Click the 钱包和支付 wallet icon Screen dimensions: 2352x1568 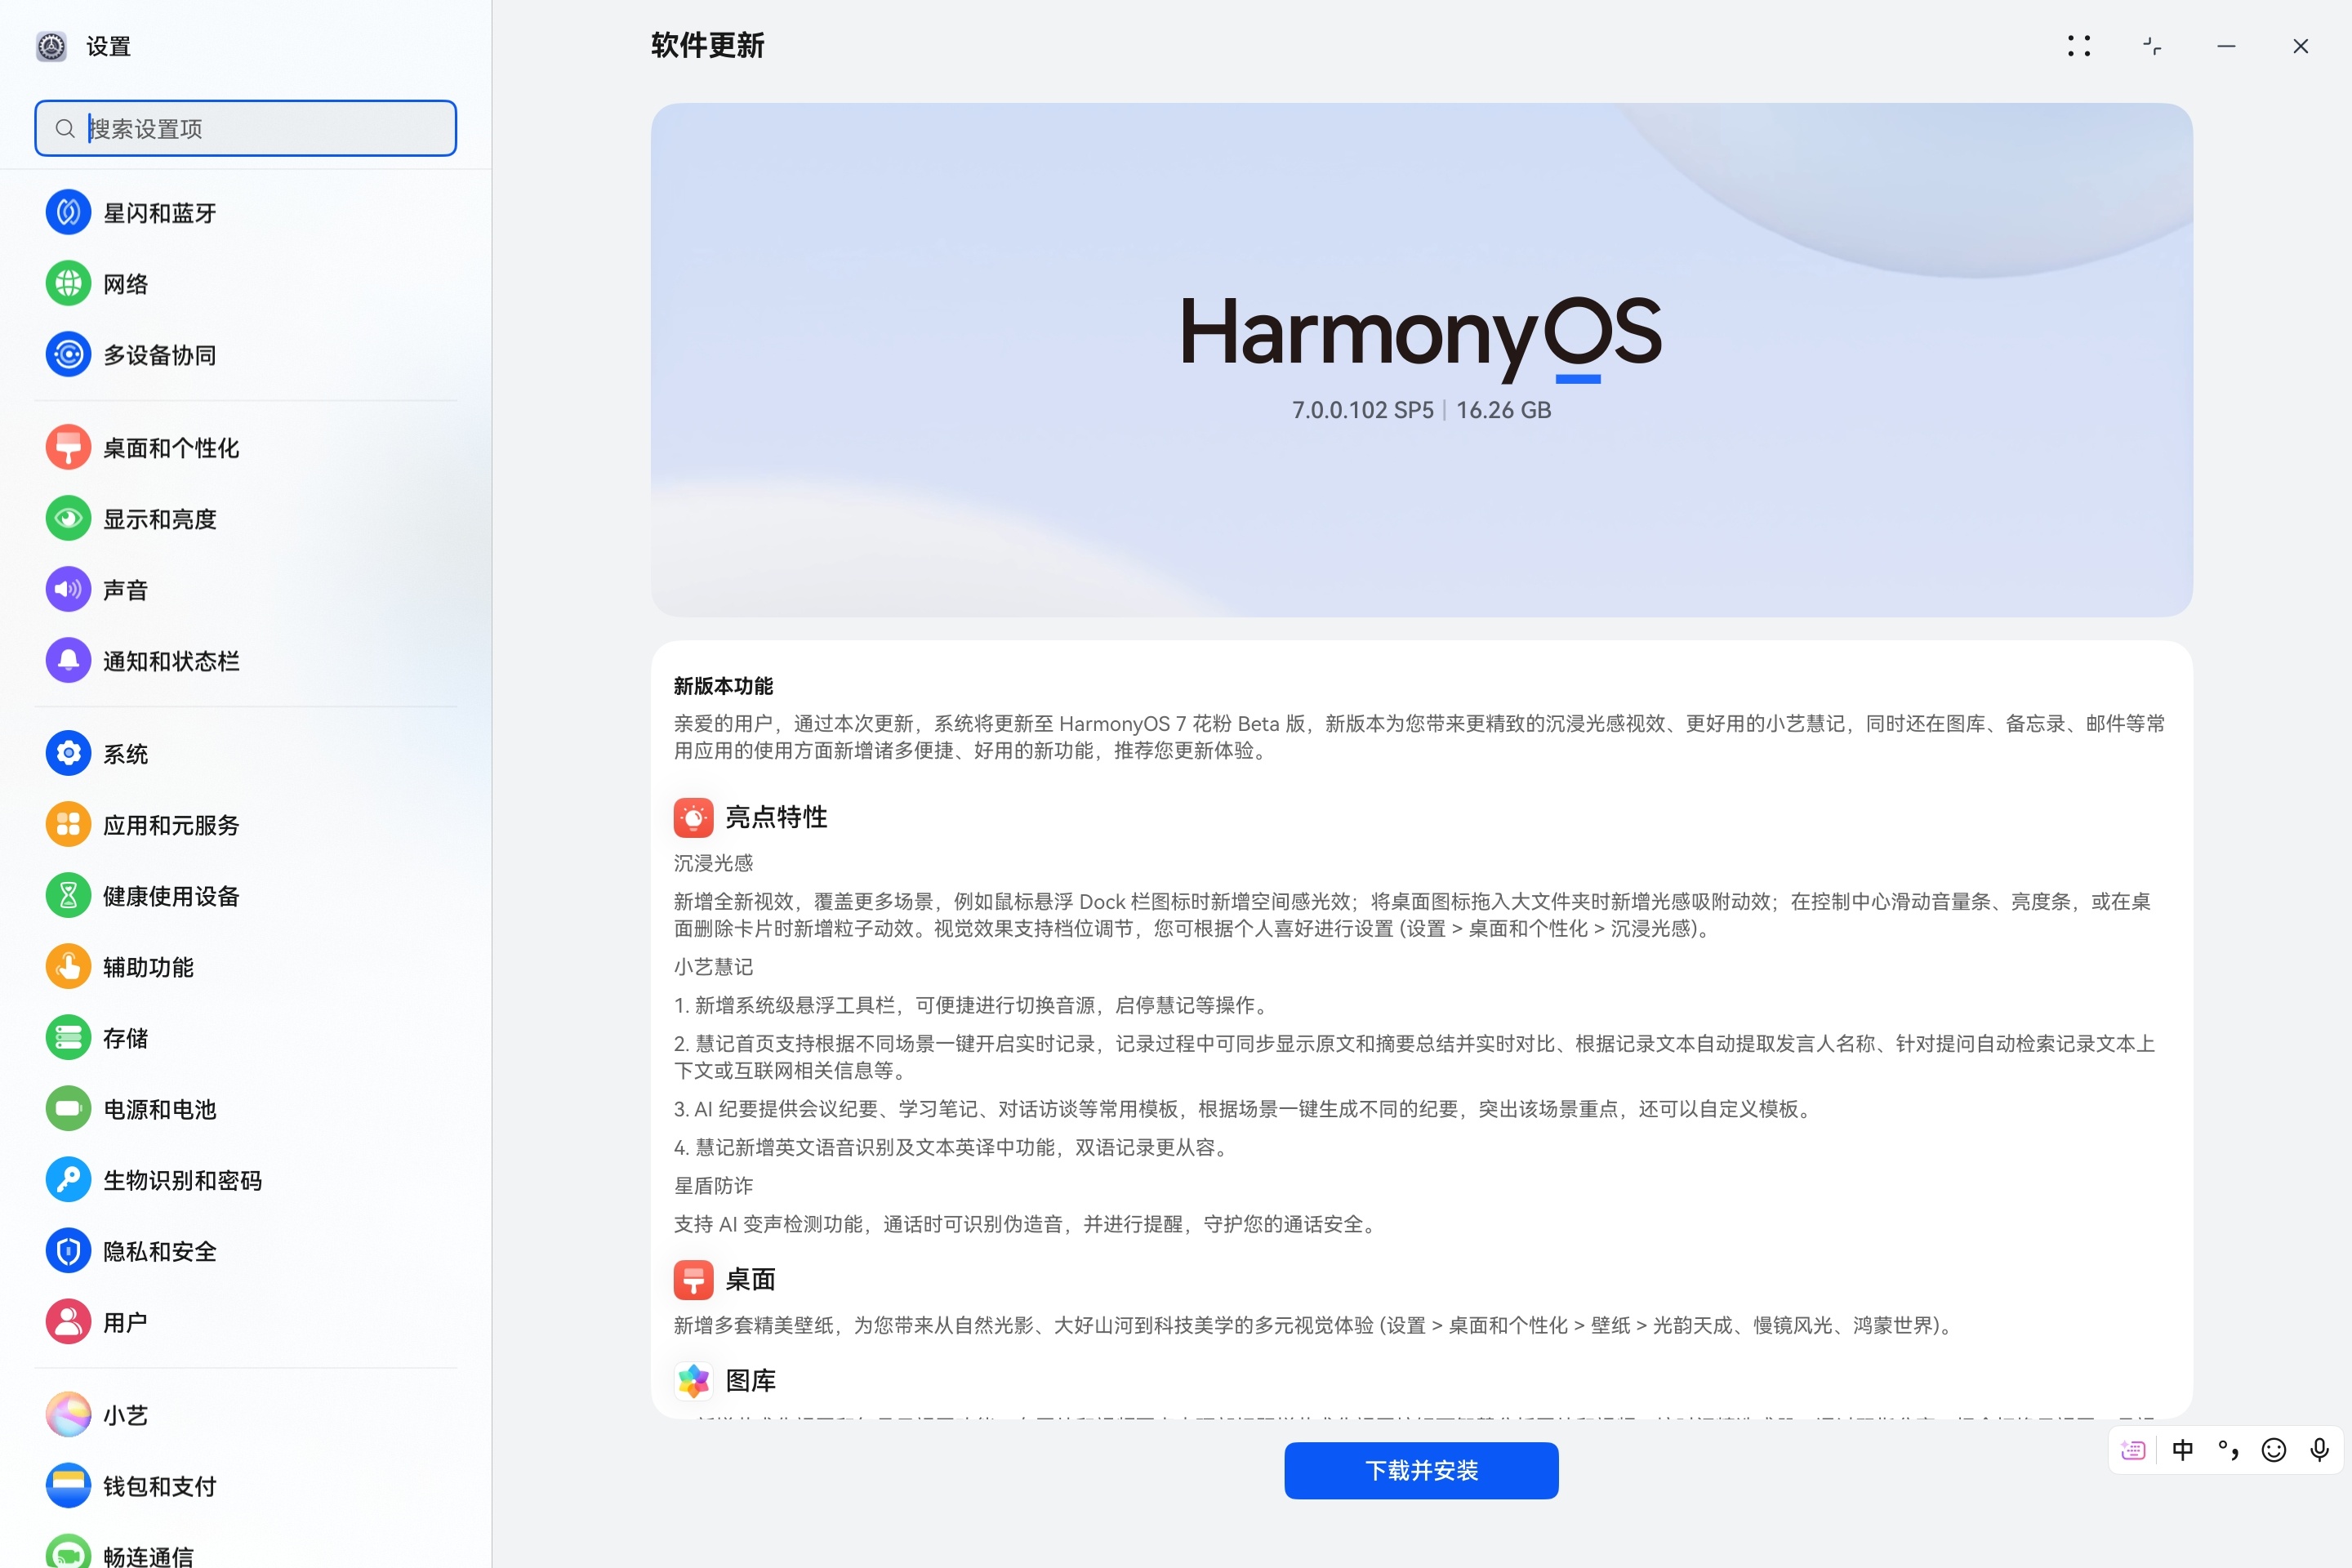68,1486
